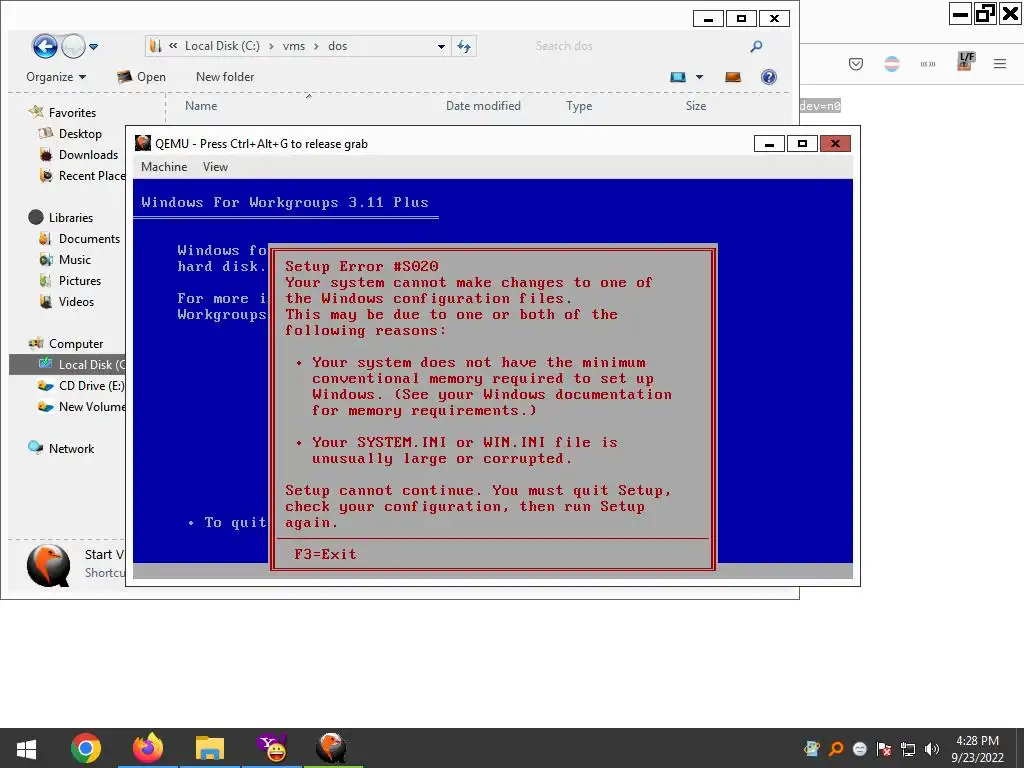Screen dimensions: 1024x768
Task: Click the network tray icon
Action: pyautogui.click(x=908, y=749)
